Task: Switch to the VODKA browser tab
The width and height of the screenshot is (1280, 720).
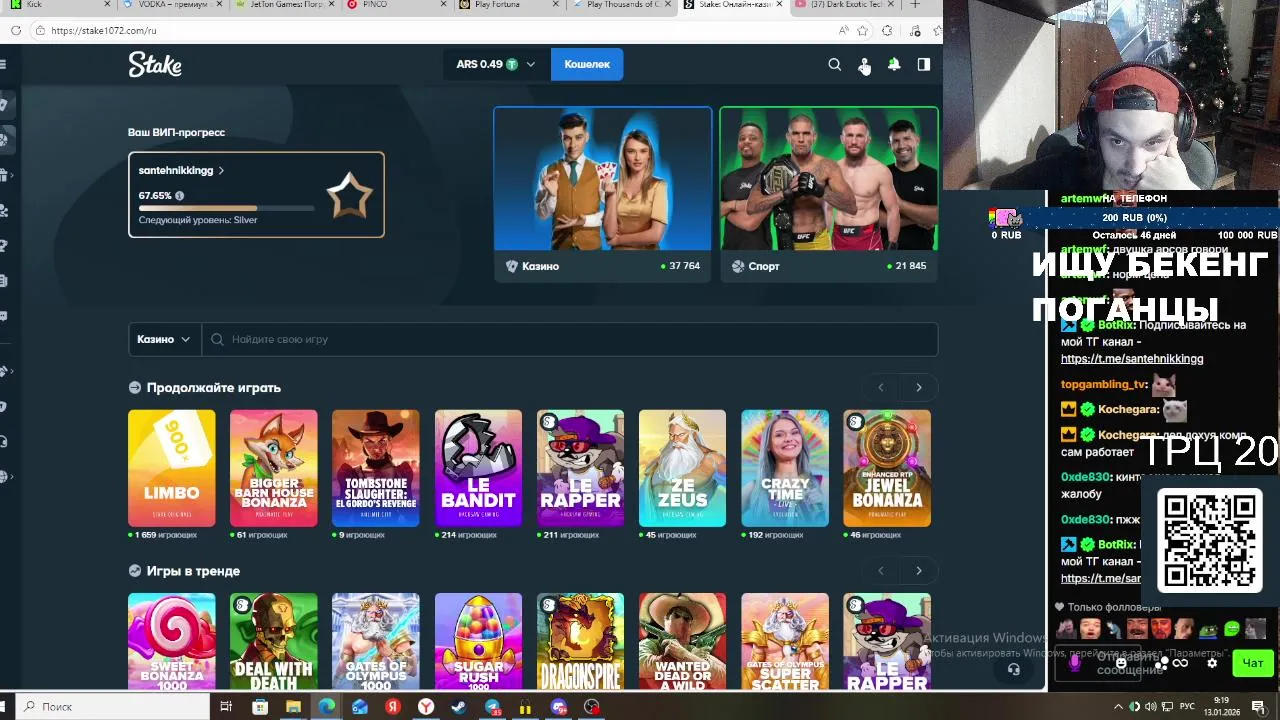Action: [172, 5]
